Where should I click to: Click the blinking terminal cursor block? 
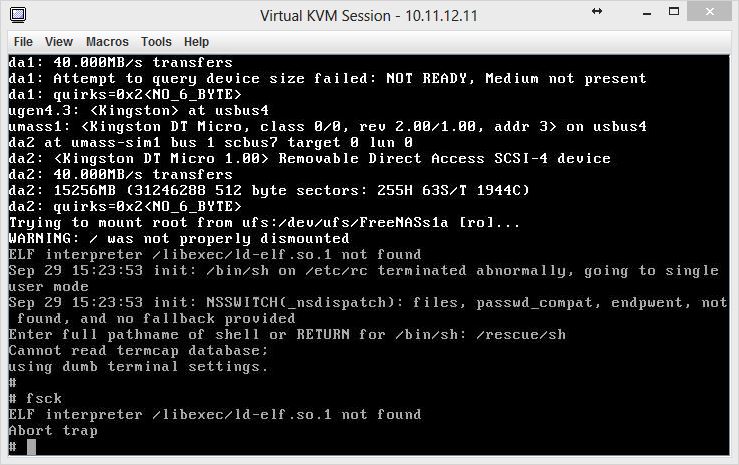click(32, 446)
